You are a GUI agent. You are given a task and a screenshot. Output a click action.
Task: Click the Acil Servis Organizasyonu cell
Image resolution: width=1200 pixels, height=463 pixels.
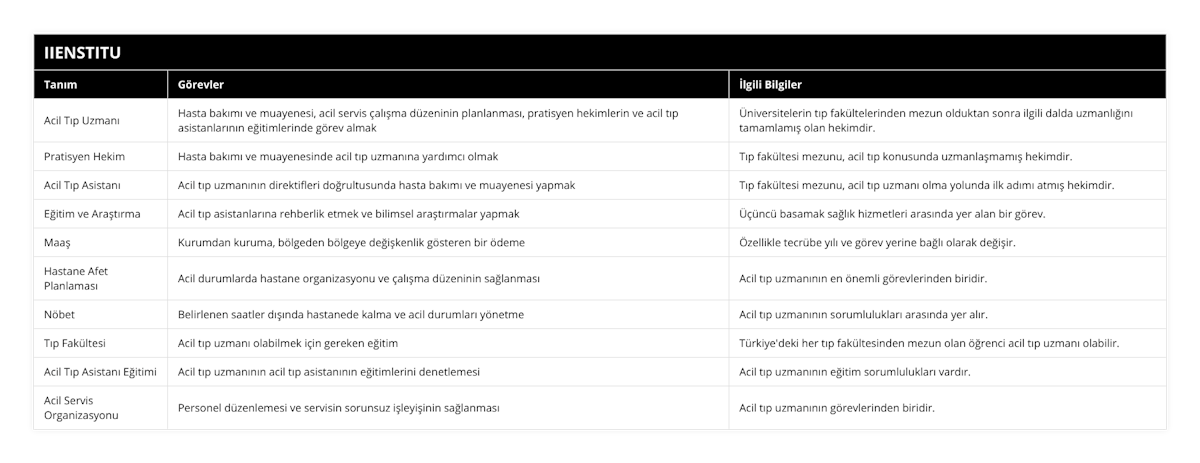pyautogui.click(x=100, y=408)
